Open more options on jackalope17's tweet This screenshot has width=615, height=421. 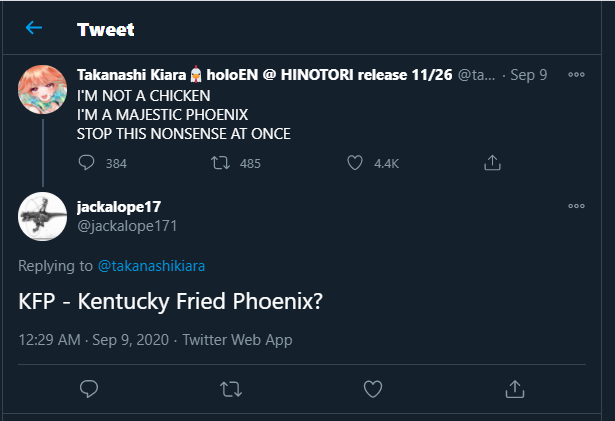pyautogui.click(x=576, y=207)
